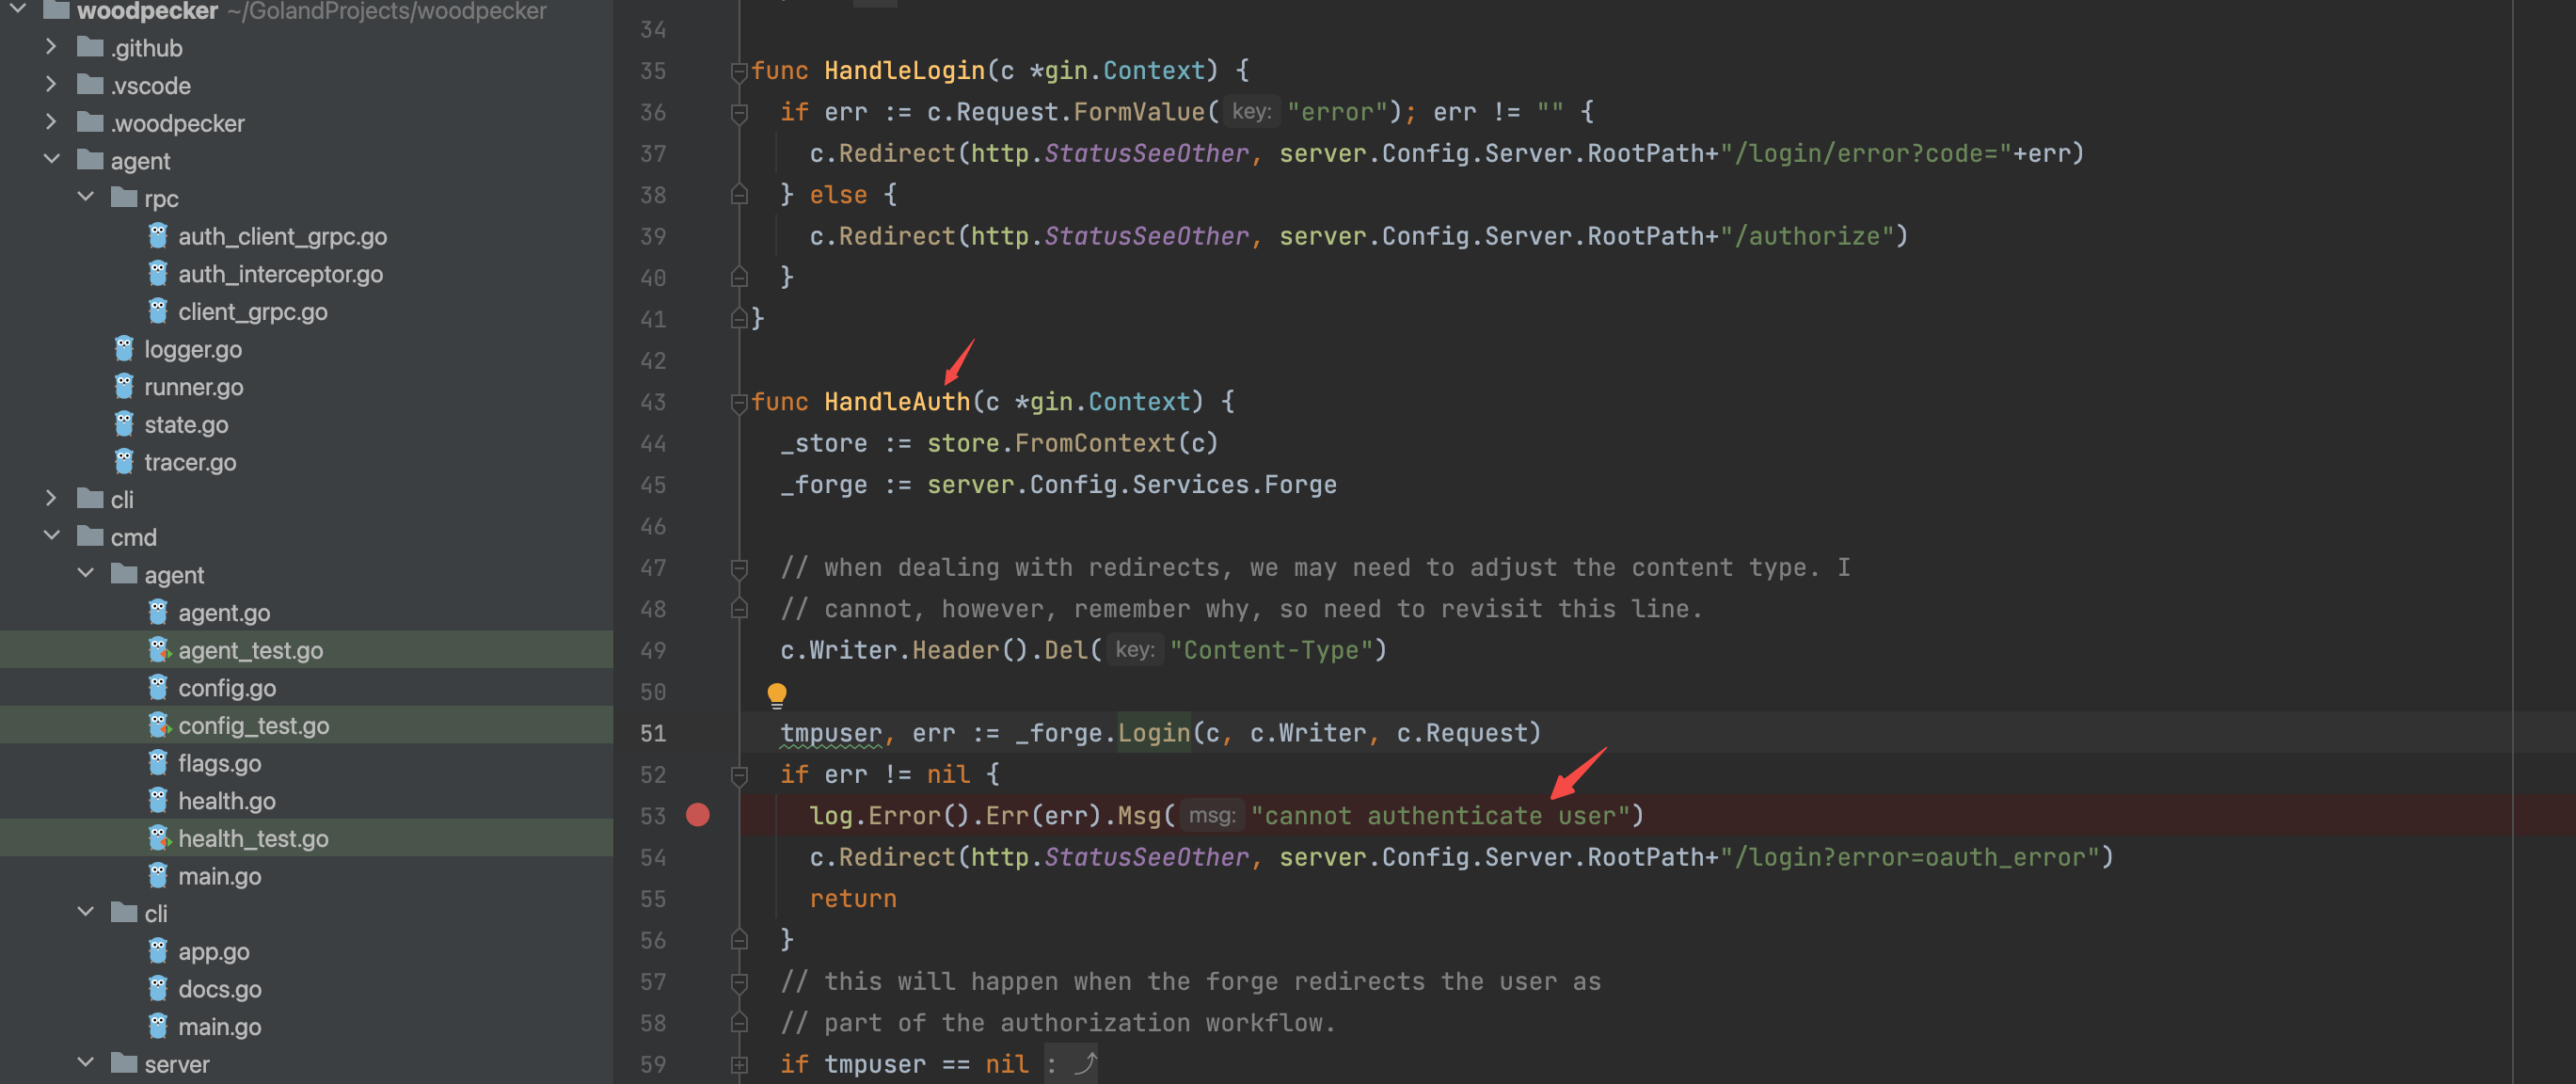Fold HandleAuth function at line 43
This screenshot has height=1084, width=2576.
click(739, 402)
